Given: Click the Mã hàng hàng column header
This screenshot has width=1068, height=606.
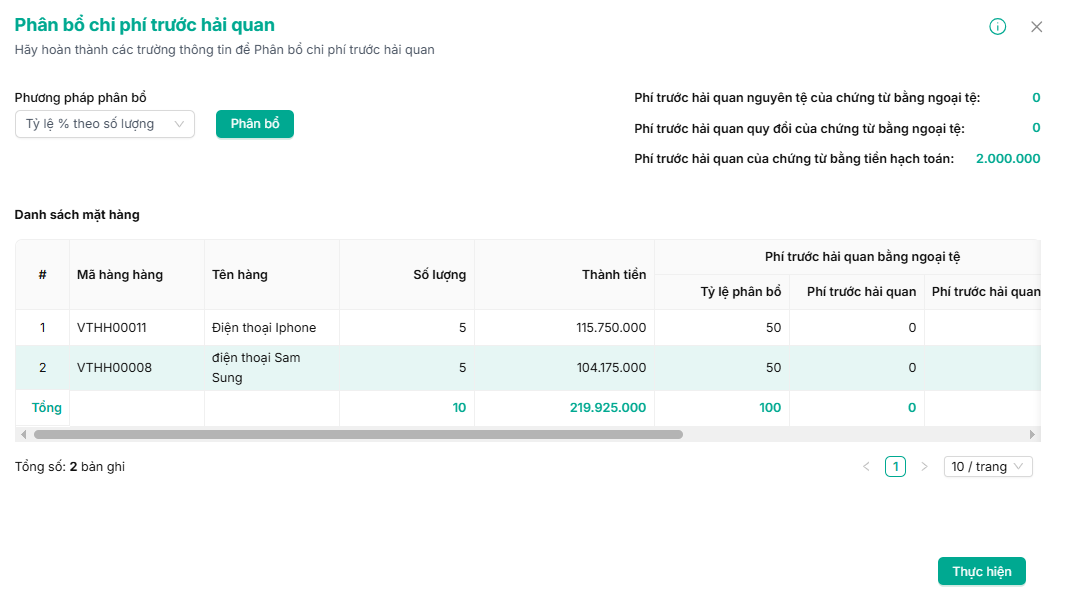Looking at the screenshot, I should [120, 275].
